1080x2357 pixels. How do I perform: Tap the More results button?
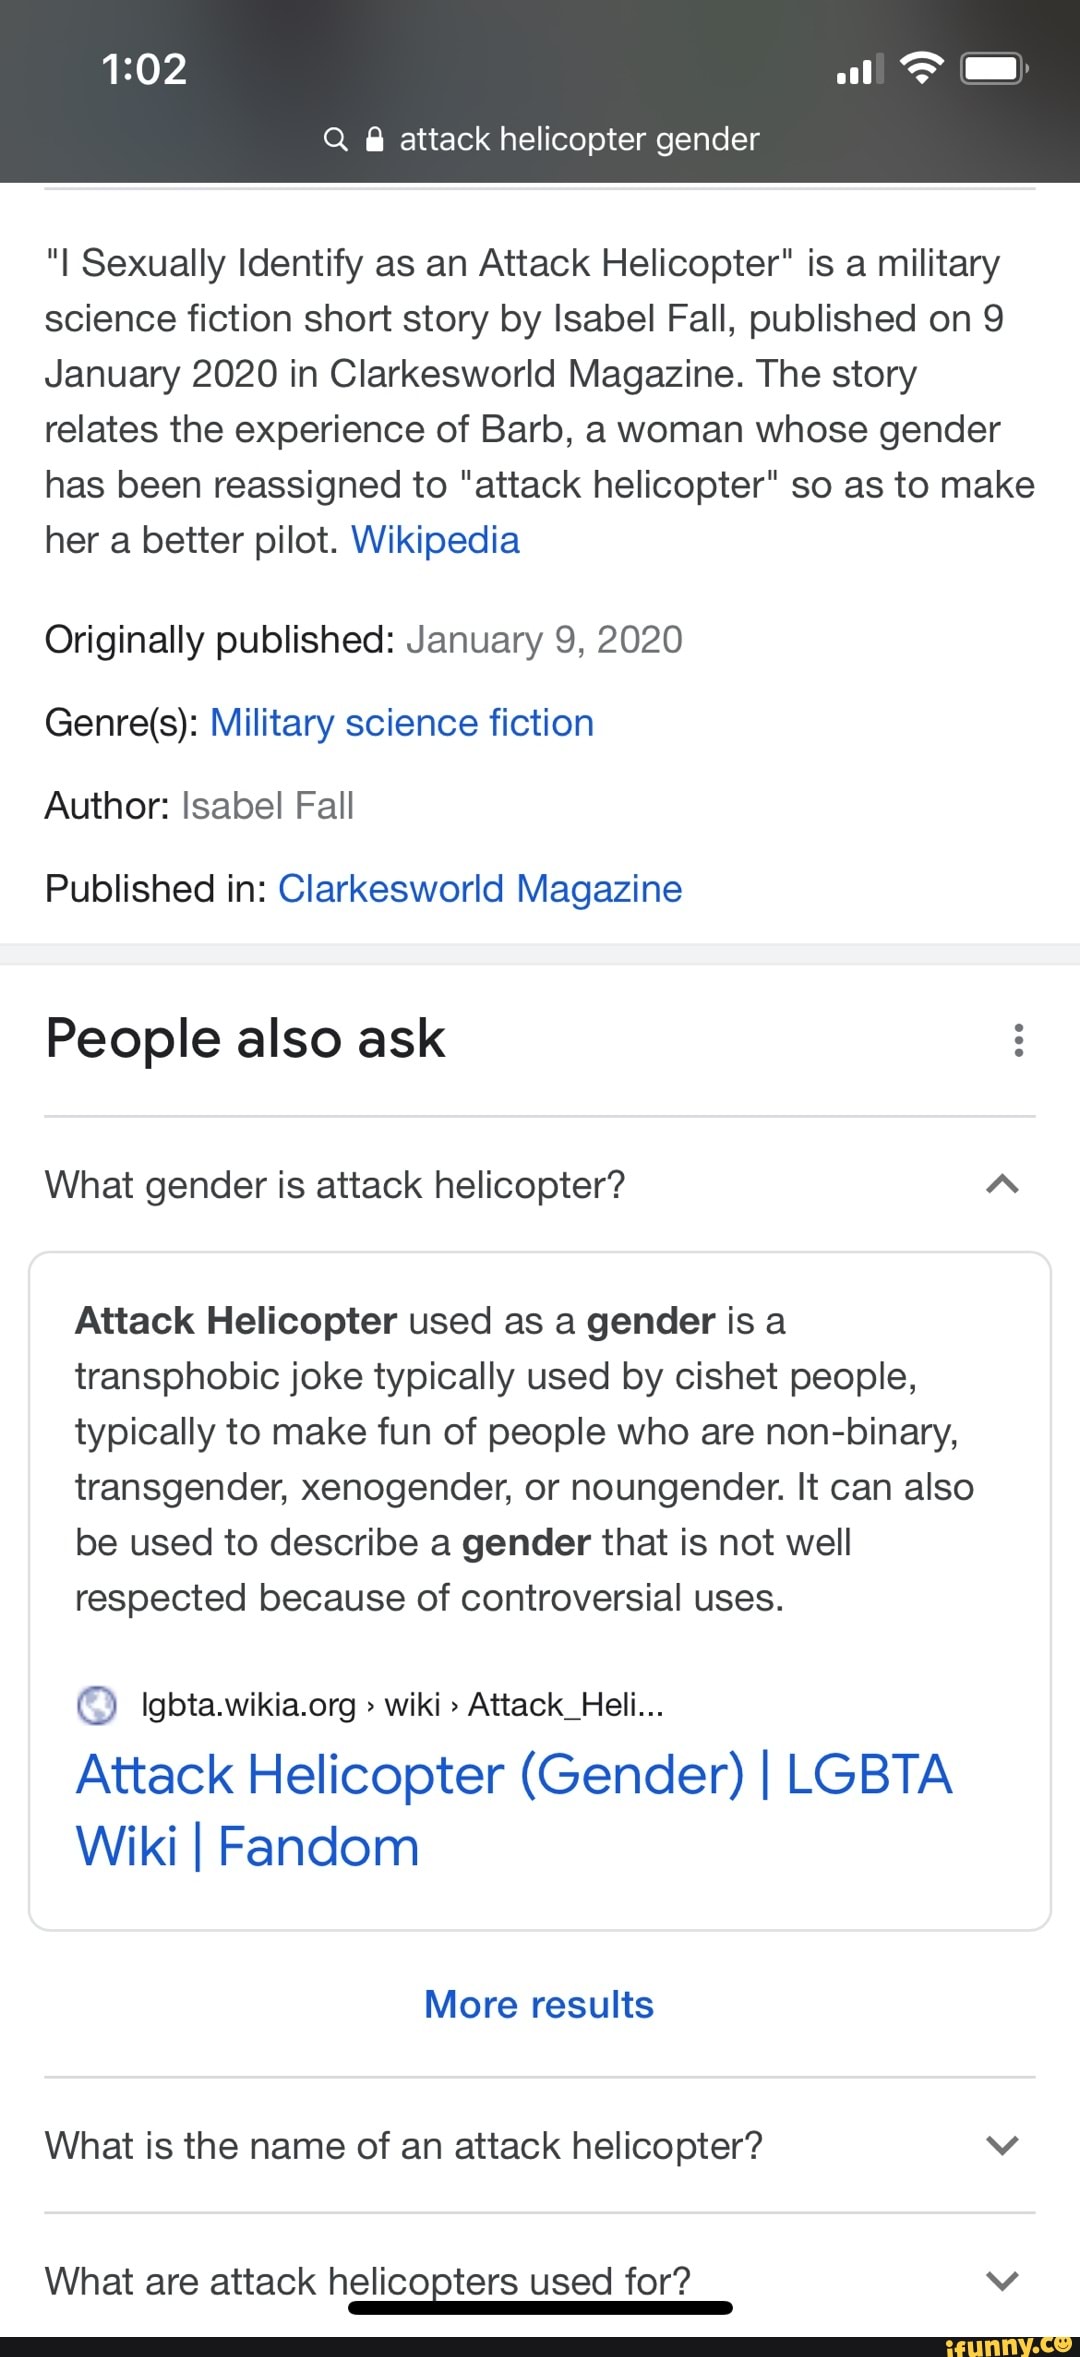tap(539, 2004)
